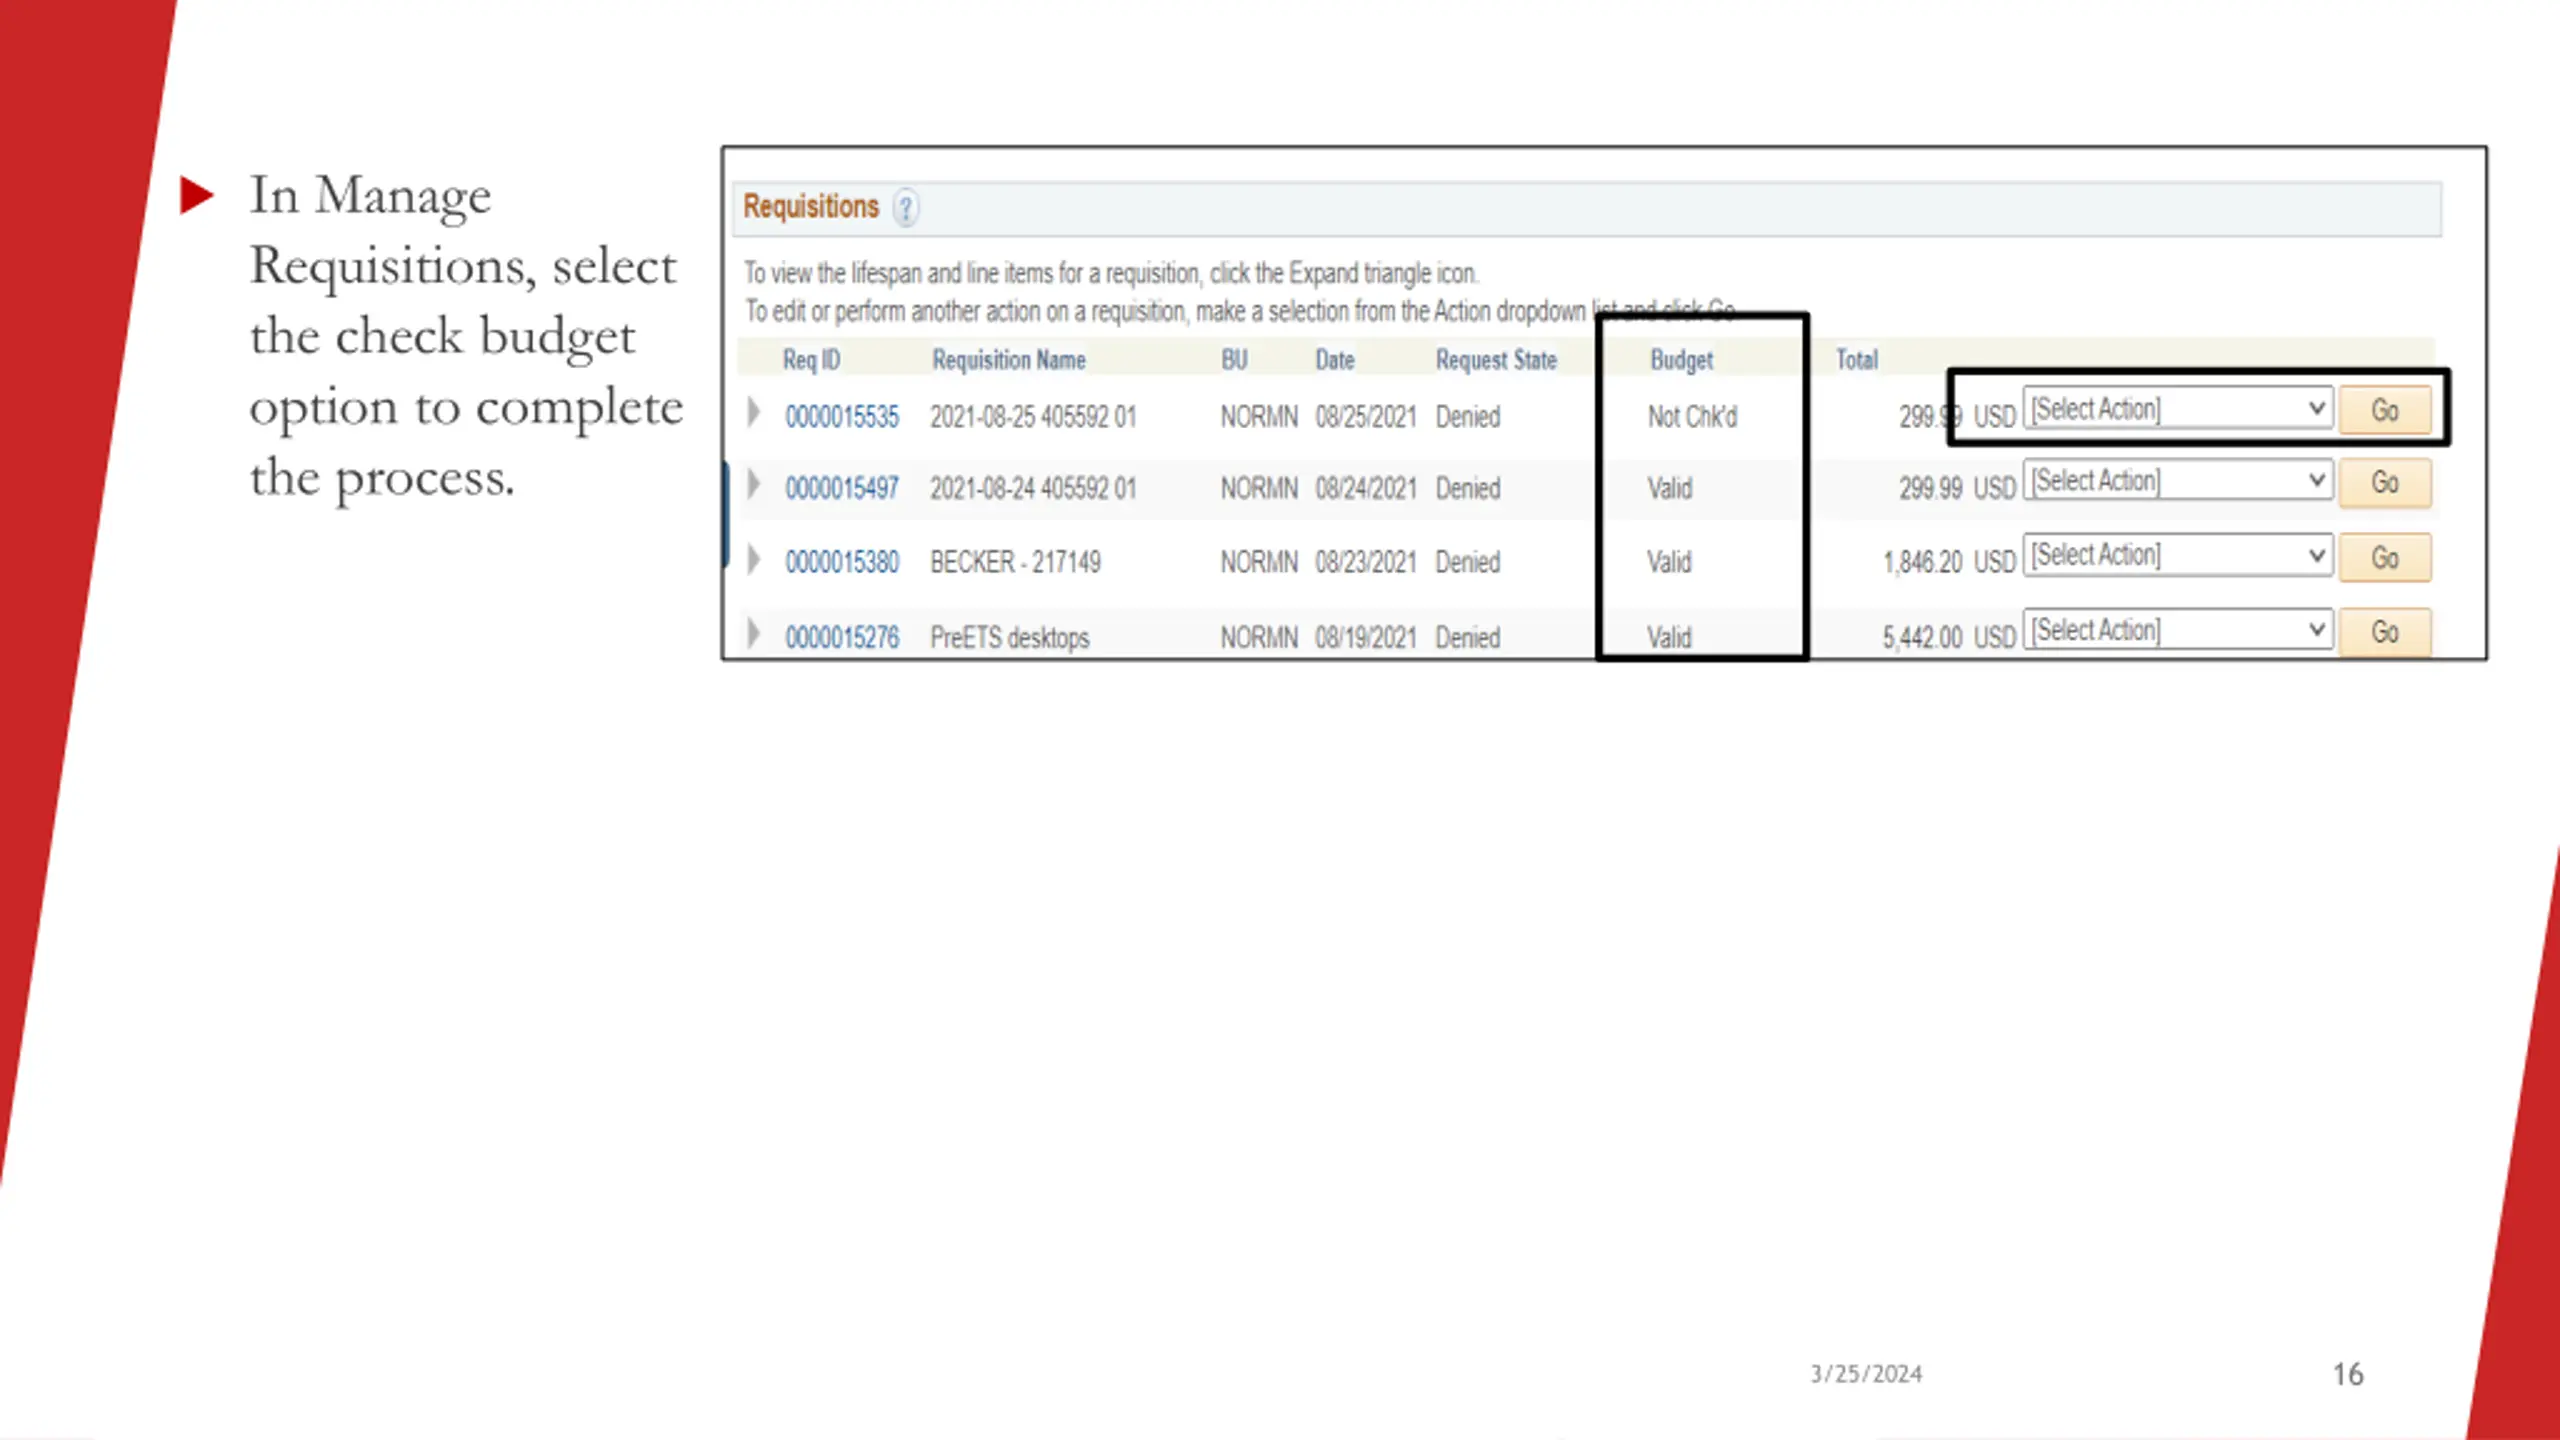The image size is (2560, 1440).
Task: Click Go button for requisition 0000015535
Action: click(2385, 410)
